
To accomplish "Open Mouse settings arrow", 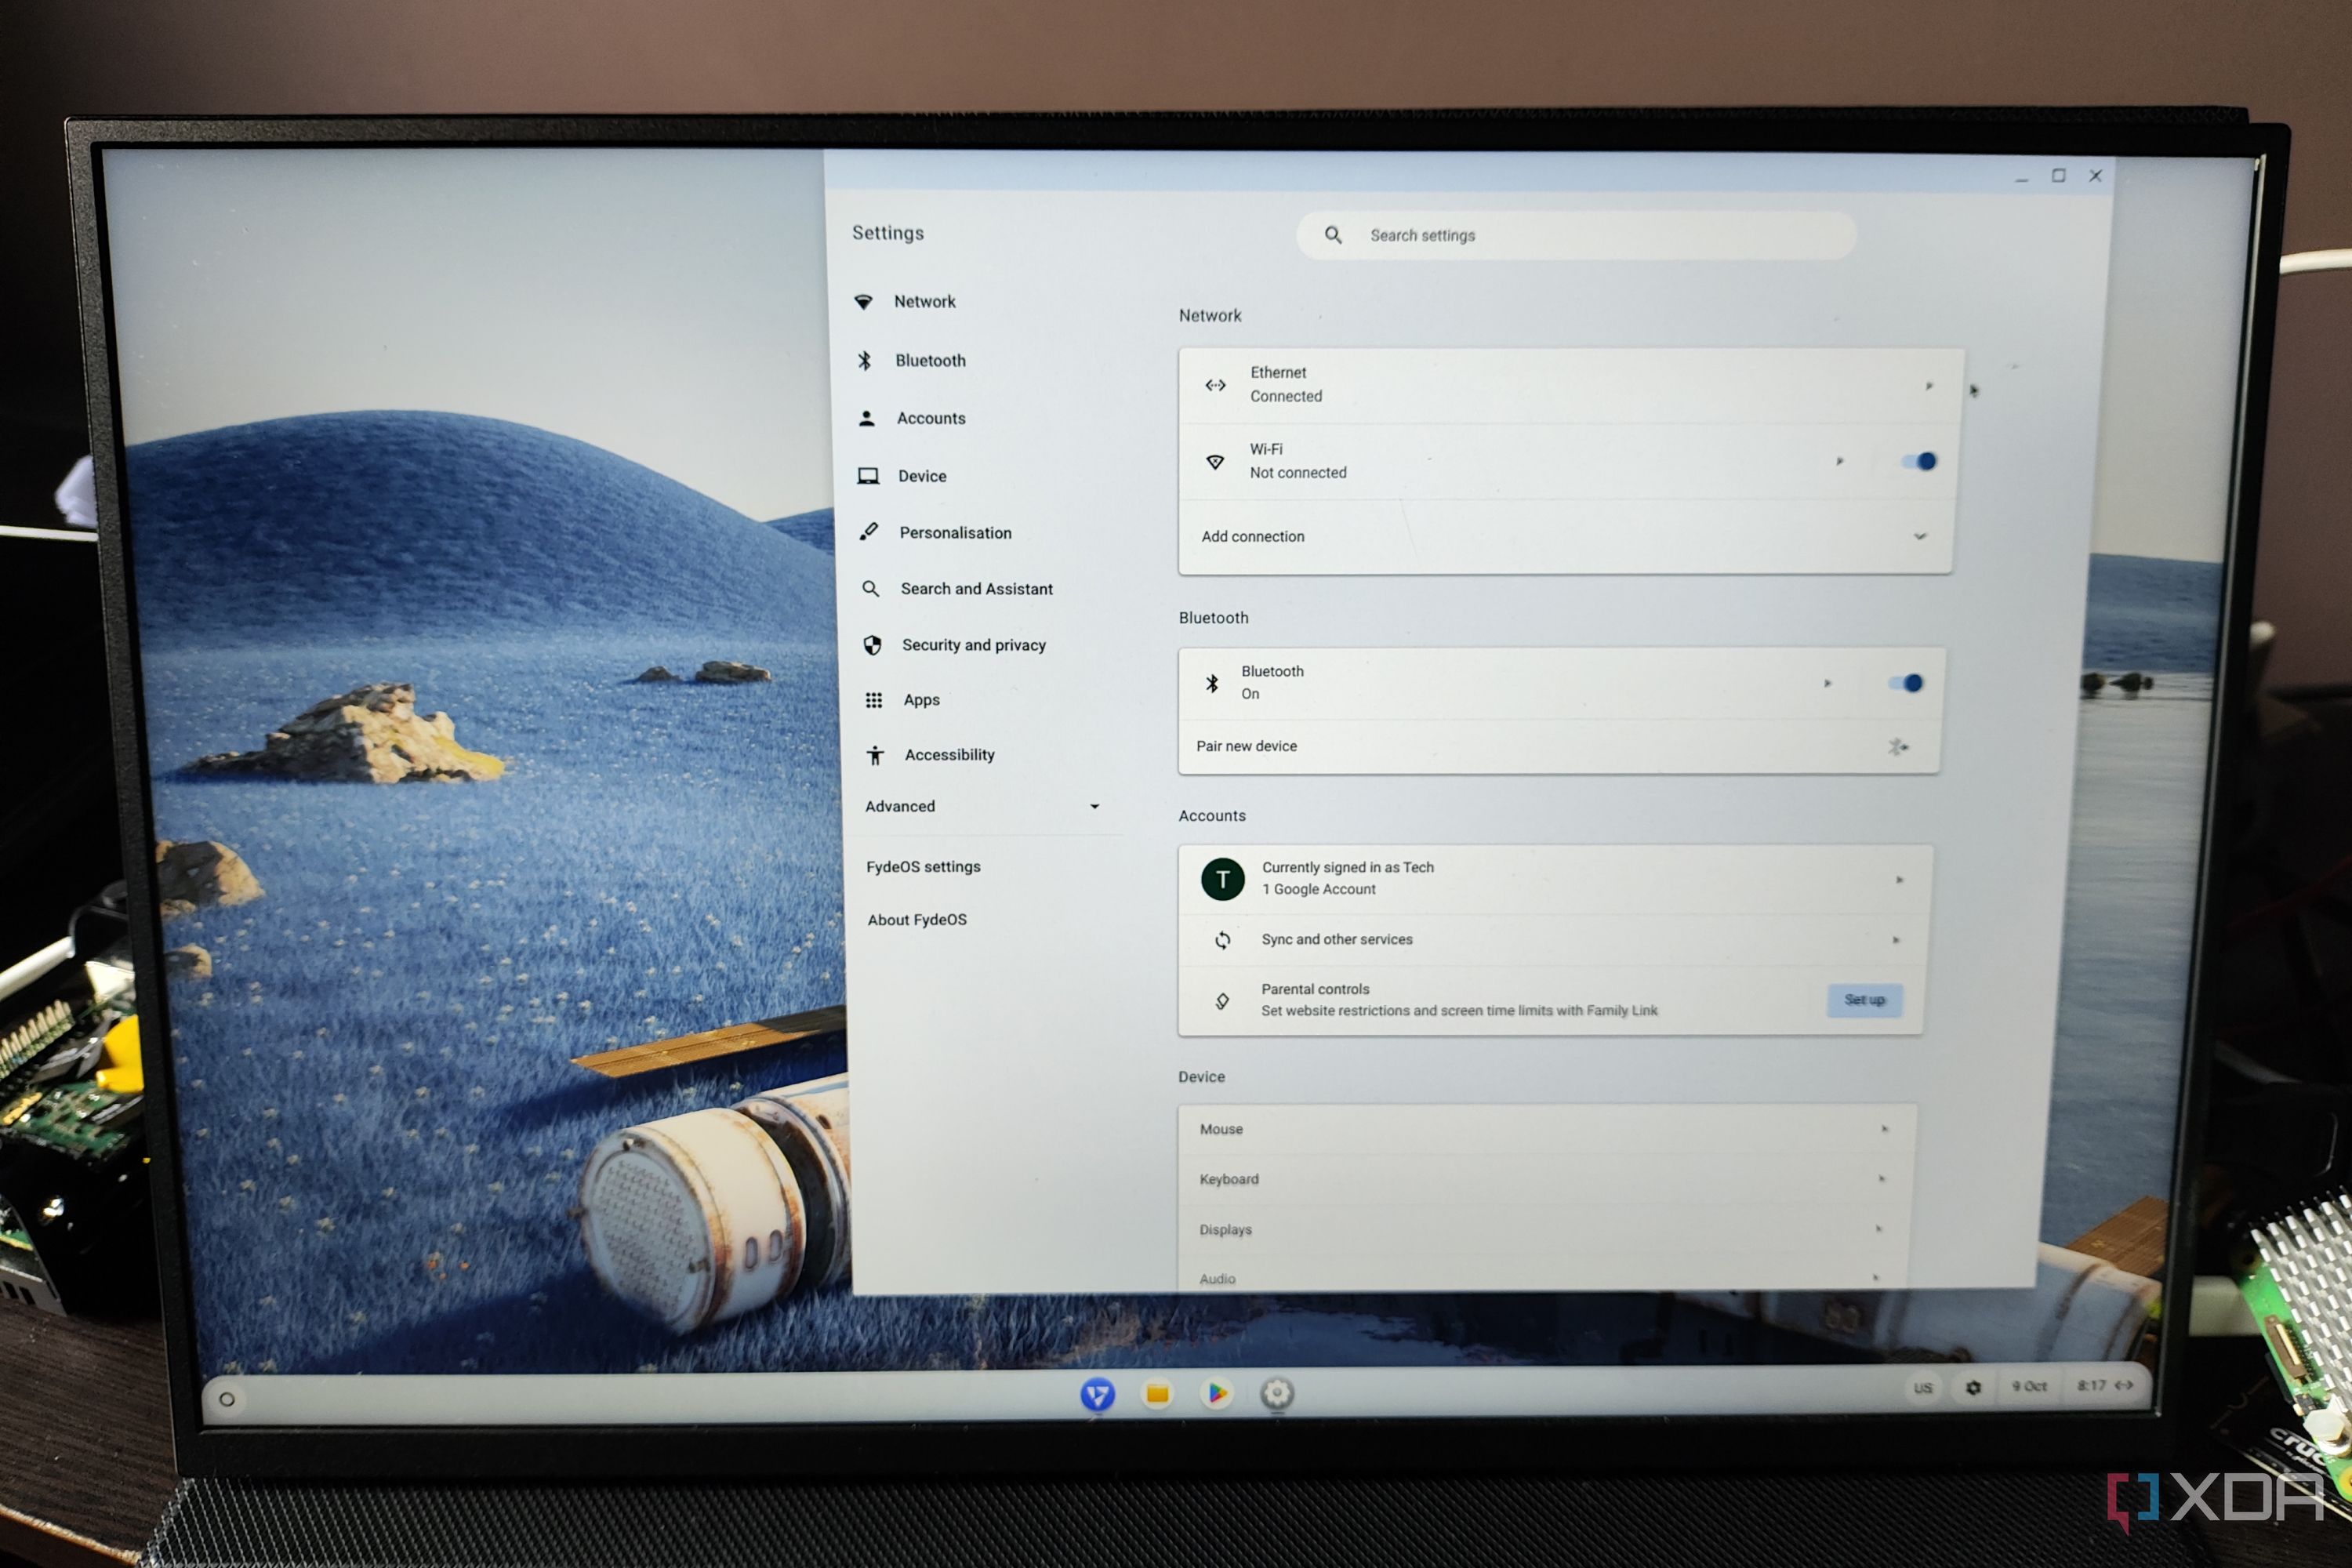I will pos(1885,1129).
